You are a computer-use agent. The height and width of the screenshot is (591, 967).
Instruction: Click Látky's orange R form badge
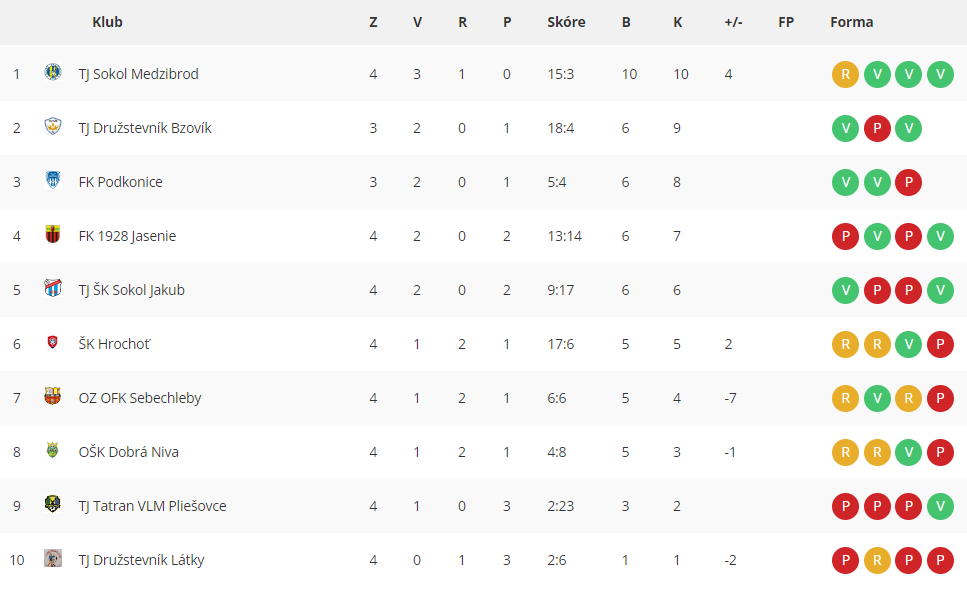(877, 560)
